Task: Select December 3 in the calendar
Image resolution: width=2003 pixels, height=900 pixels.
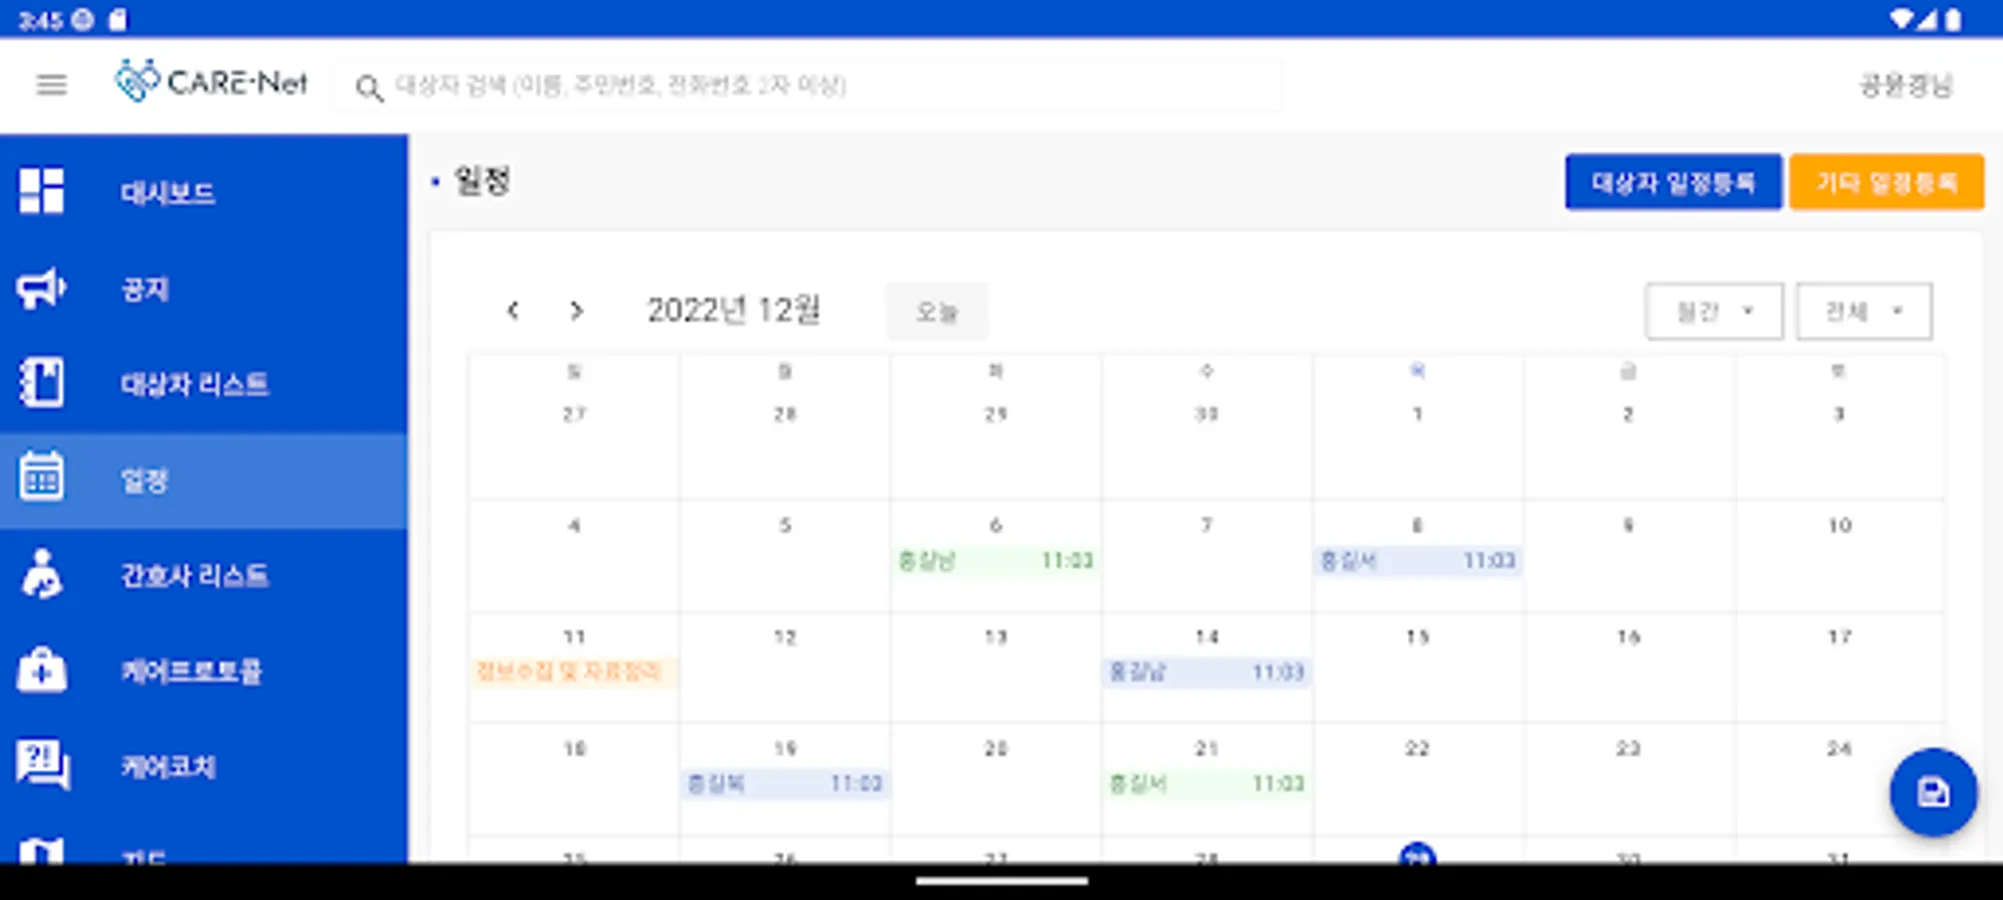Action: click(x=1839, y=414)
